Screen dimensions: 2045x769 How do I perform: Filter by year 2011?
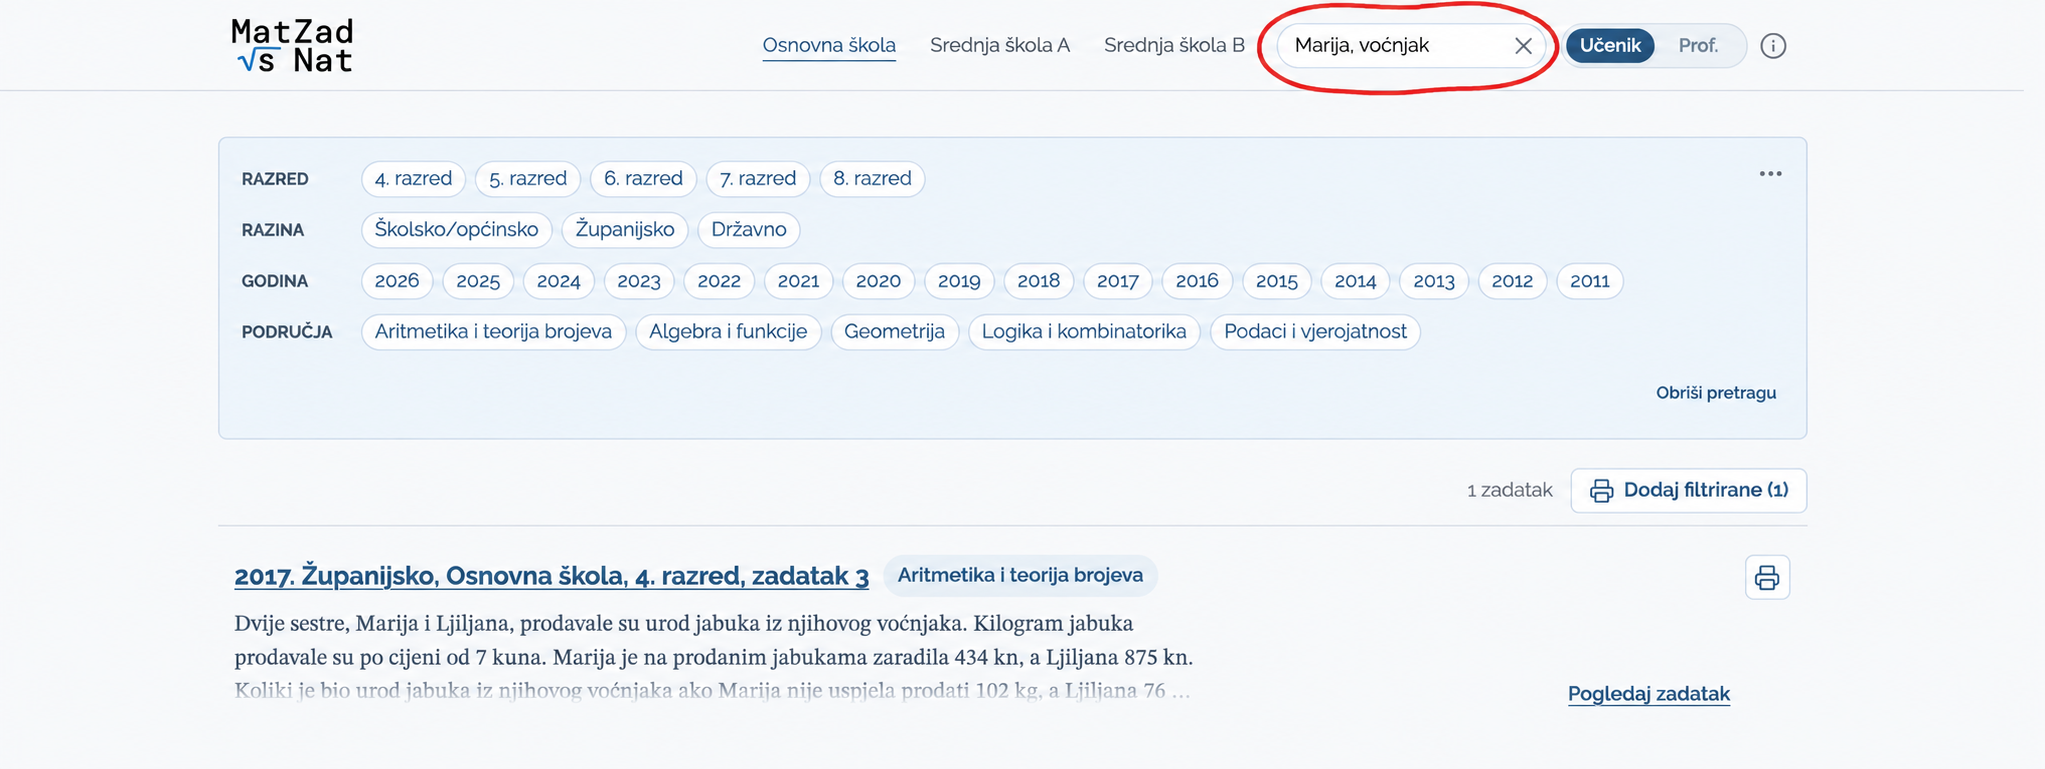[1590, 281]
